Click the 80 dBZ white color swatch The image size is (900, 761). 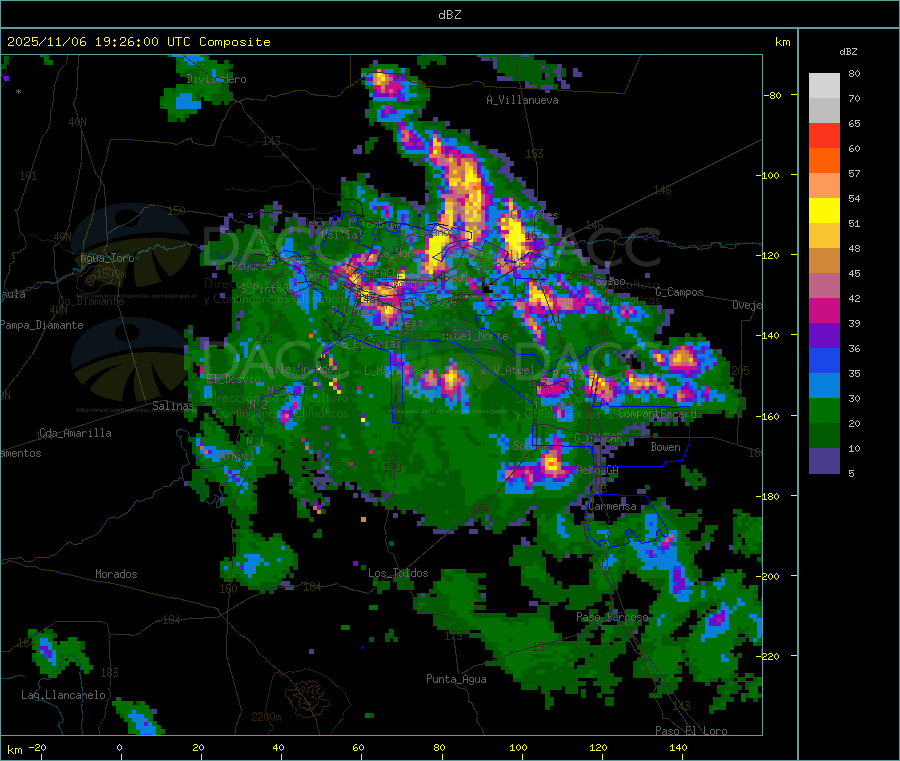tap(824, 86)
